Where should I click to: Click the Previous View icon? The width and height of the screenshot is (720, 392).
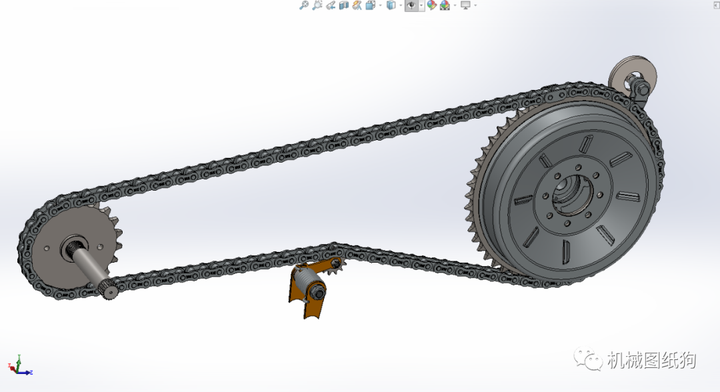click(x=331, y=5)
